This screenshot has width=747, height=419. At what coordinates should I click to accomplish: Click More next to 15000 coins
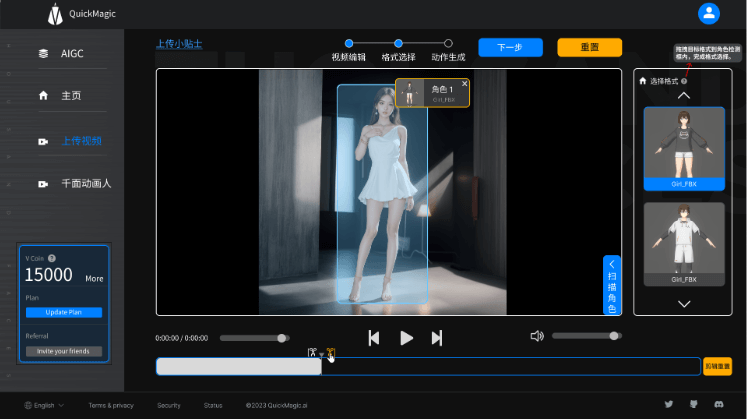click(x=94, y=279)
